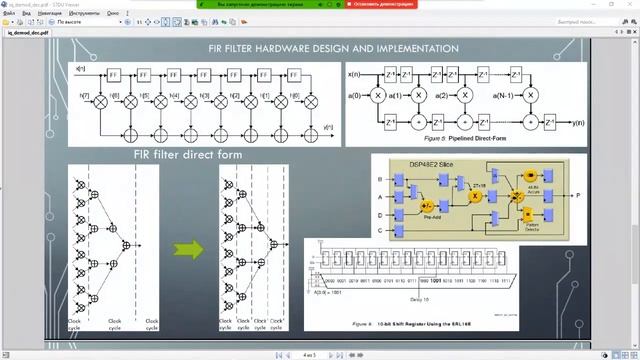640x360 pixels.
Task: Click the tab scroll right arrow
Action: pyautogui.click(x=622, y=32)
